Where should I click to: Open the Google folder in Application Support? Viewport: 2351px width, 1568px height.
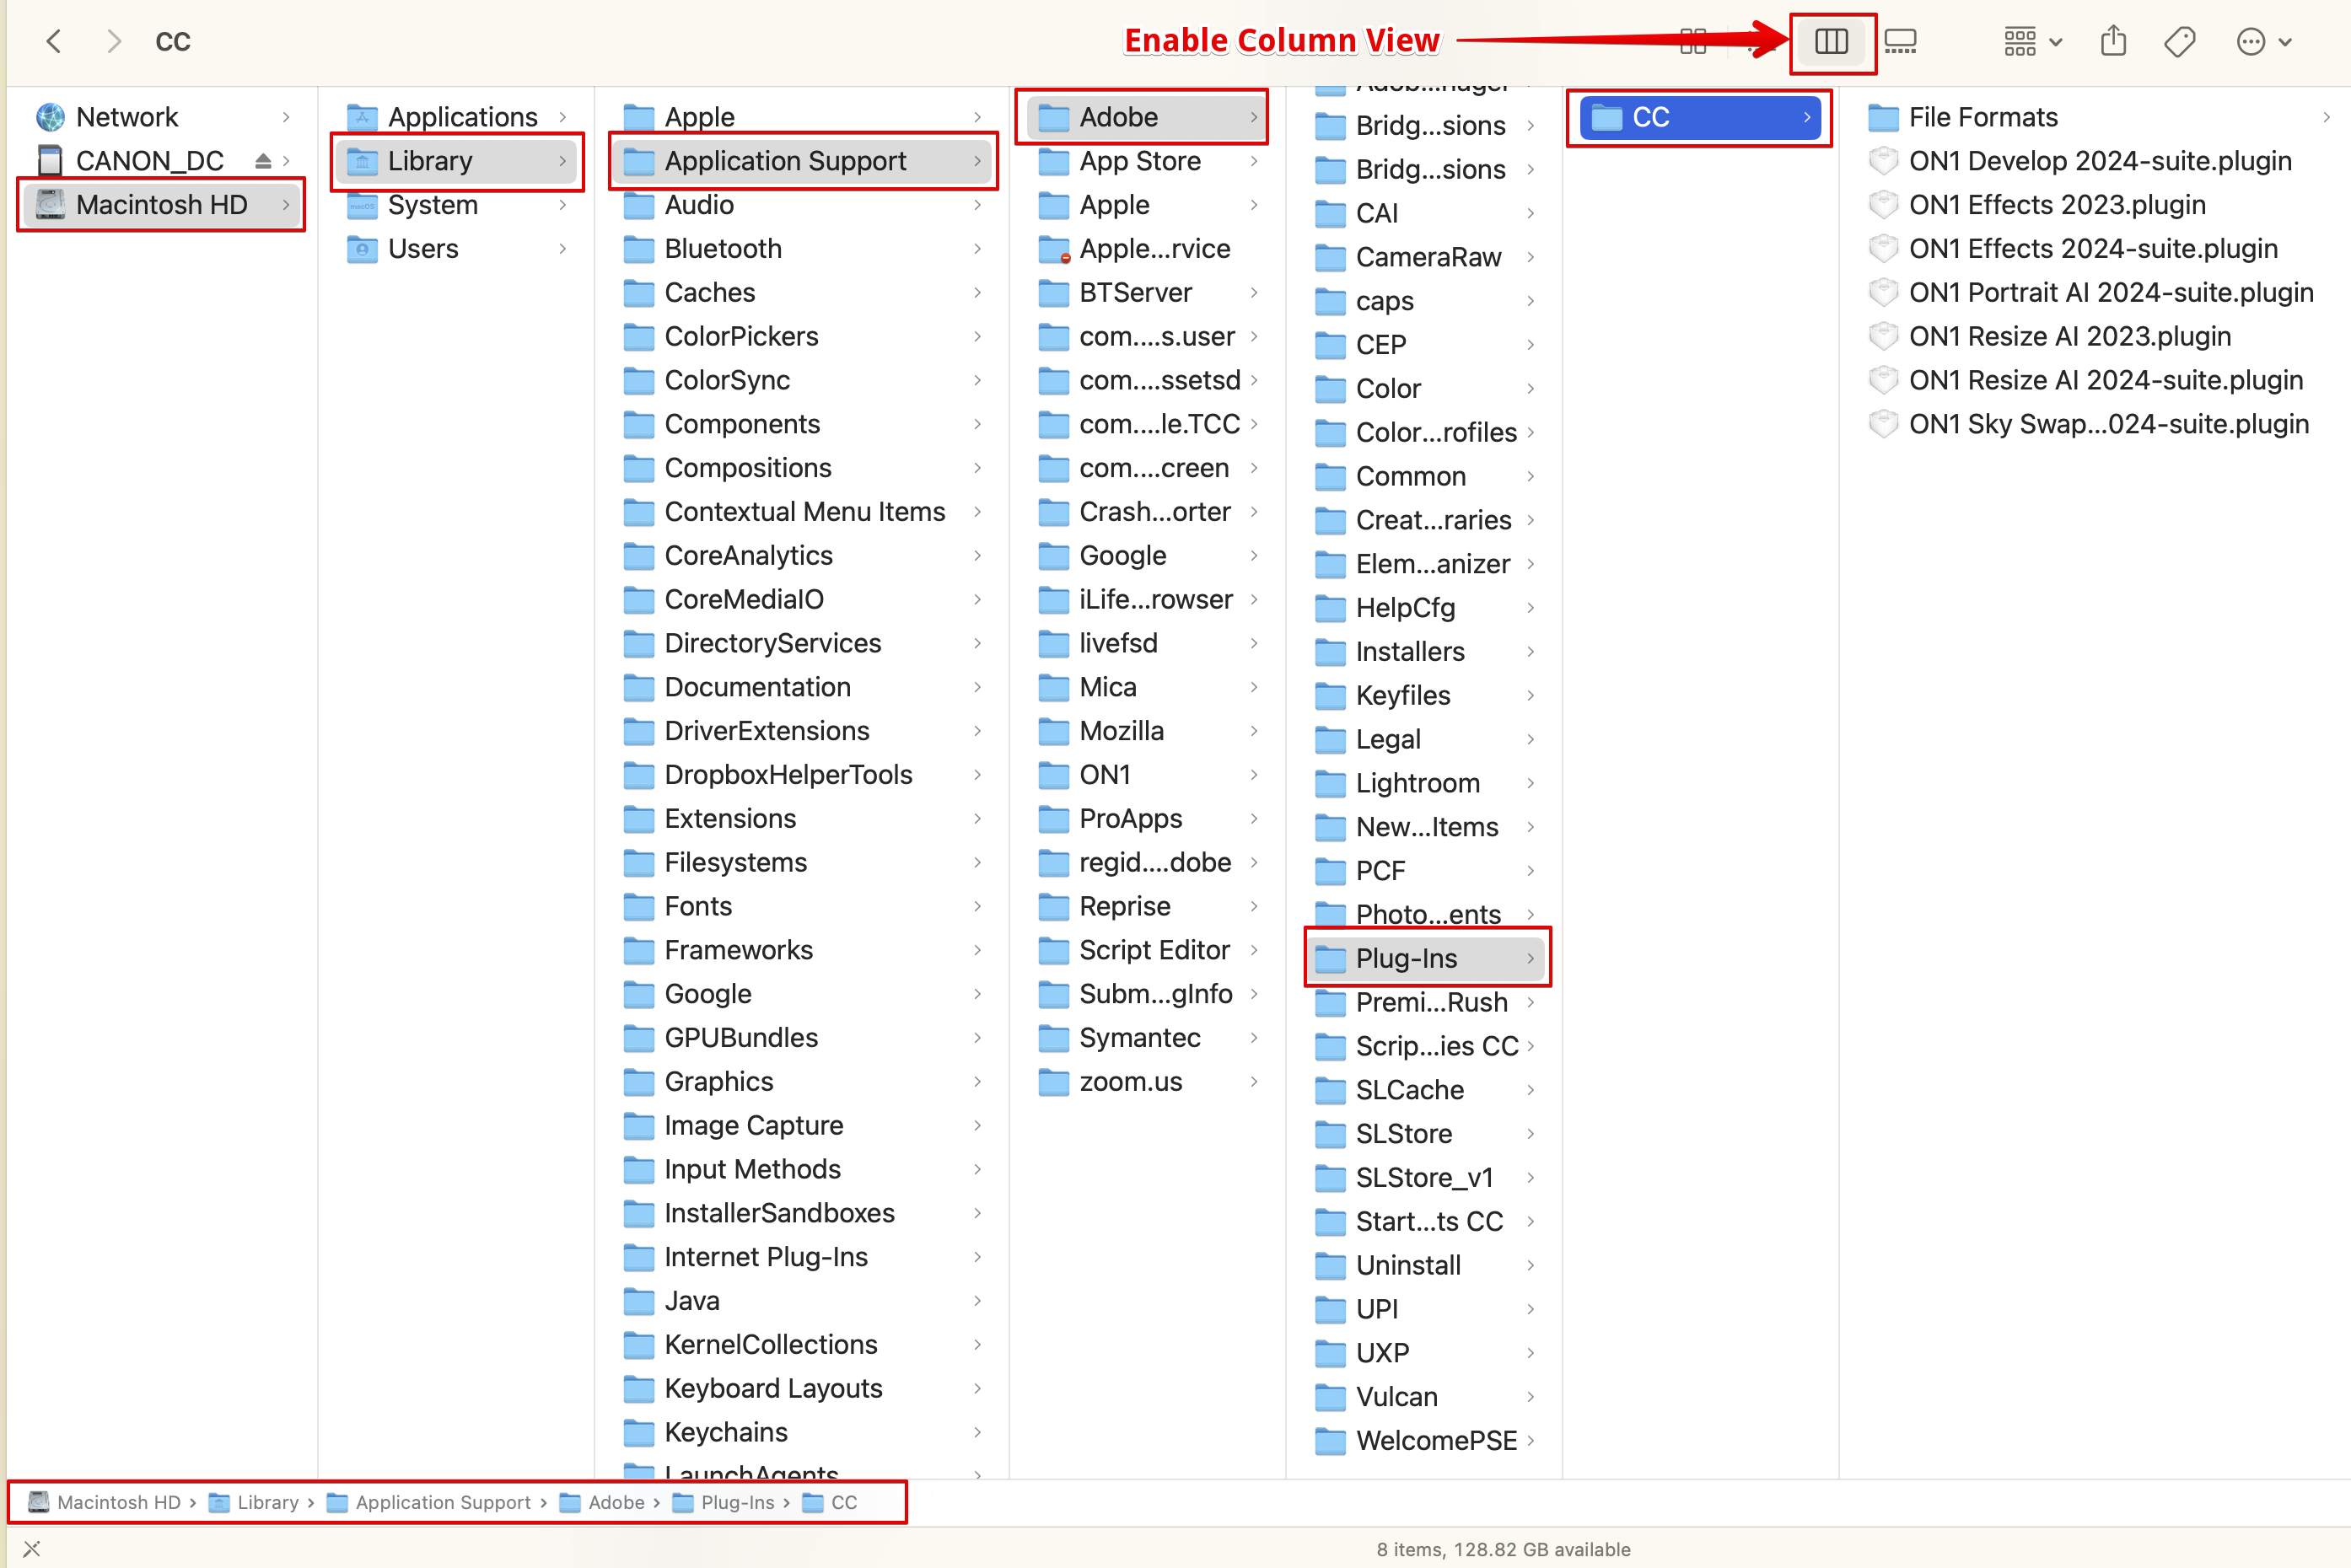pyautogui.click(x=1147, y=556)
